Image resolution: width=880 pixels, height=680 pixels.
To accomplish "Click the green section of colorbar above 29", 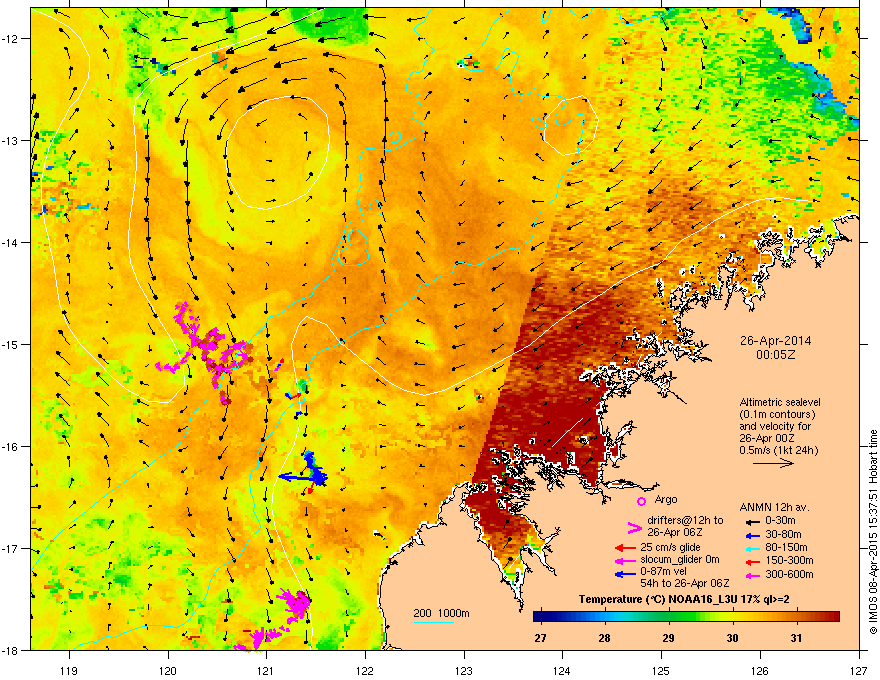I will (x=668, y=617).
